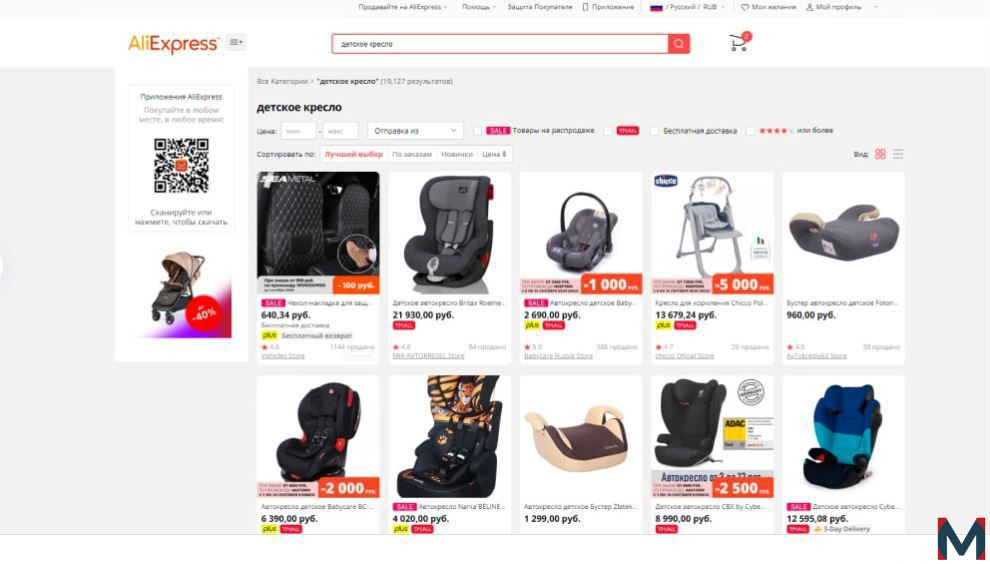Check the «Бесплатная доставка» checkbox
Viewport: 990px width, 564px height.
[x=654, y=131]
